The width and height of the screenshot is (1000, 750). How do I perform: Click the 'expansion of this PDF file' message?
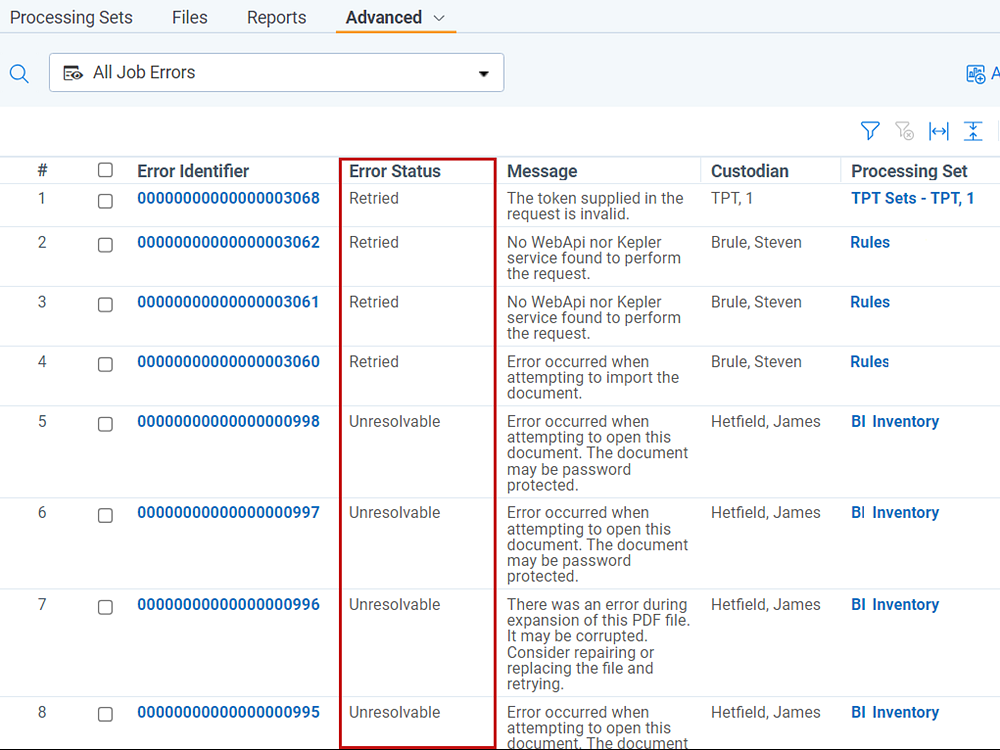click(x=598, y=644)
